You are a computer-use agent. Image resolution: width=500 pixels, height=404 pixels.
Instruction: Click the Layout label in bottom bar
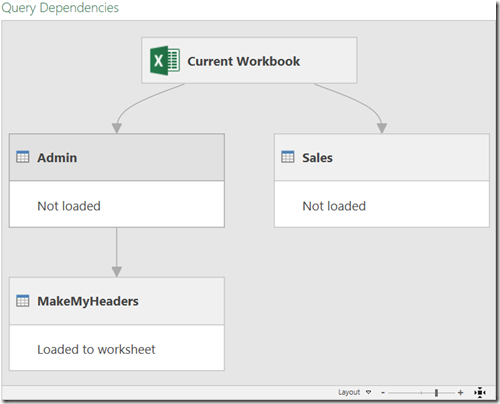(349, 392)
